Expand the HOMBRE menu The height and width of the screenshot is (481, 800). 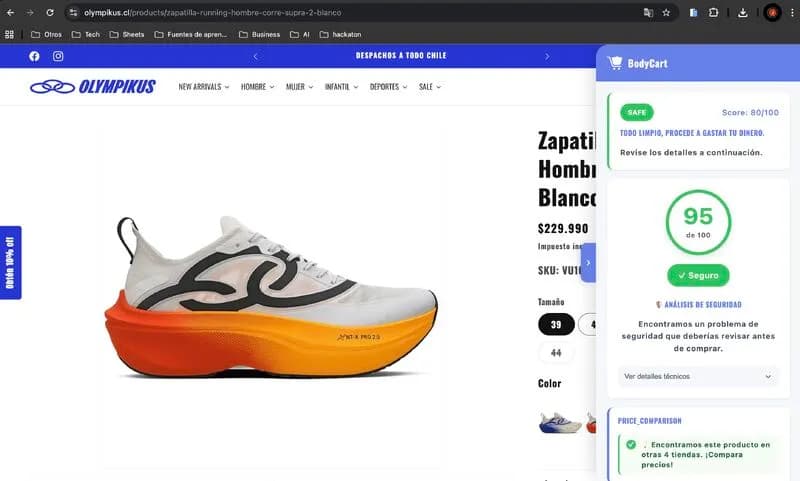tap(257, 87)
